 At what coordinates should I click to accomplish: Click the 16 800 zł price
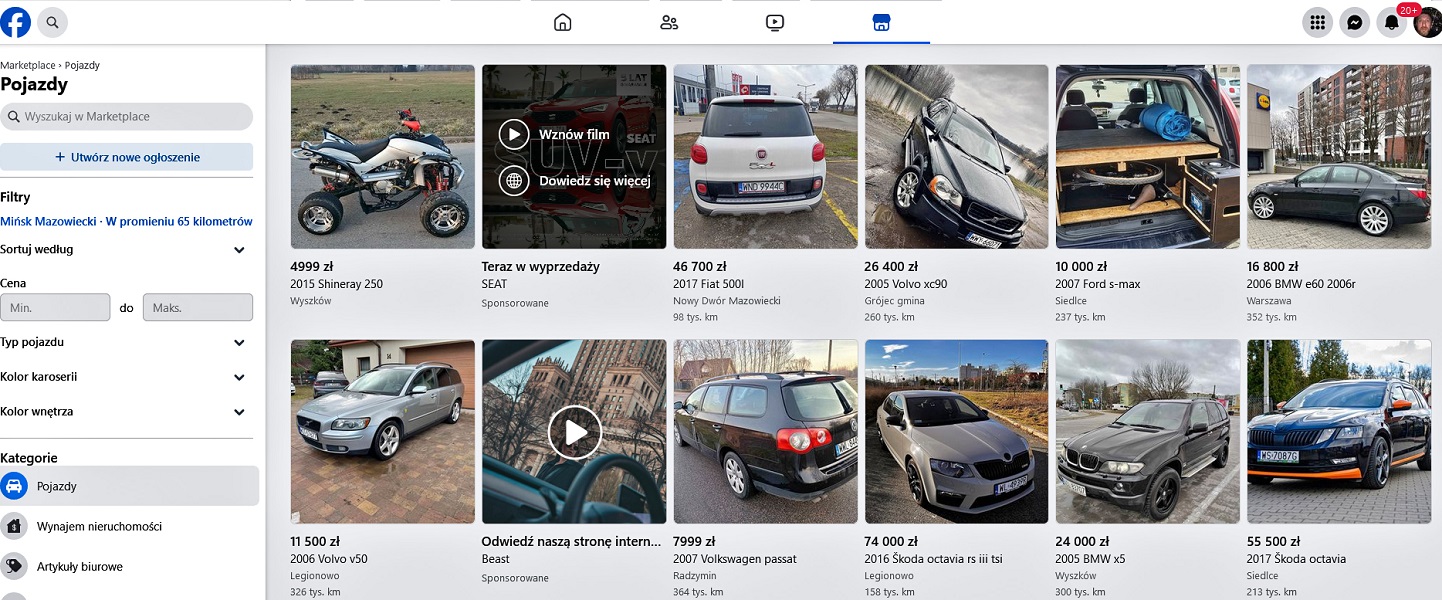[x=1273, y=267]
